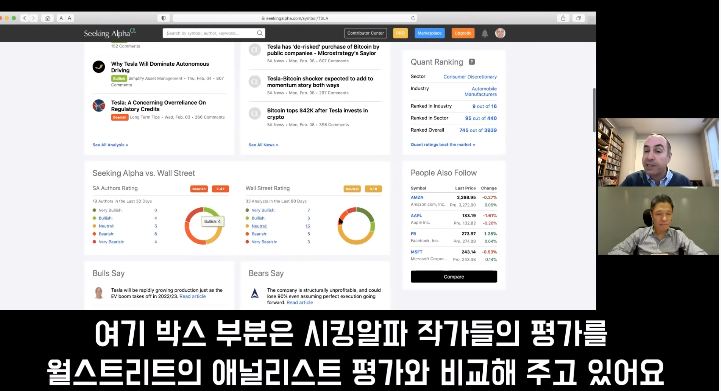The image size is (721, 391).
Task: Open the blue Marketplace button
Action: pos(429,33)
